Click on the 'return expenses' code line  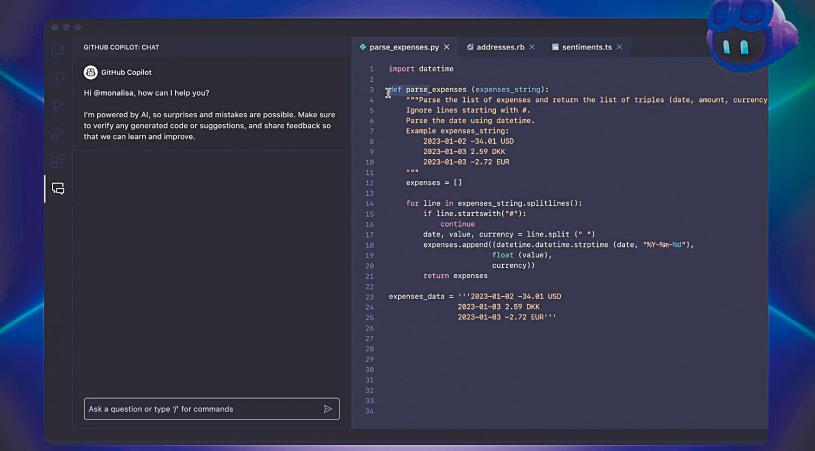(x=455, y=275)
